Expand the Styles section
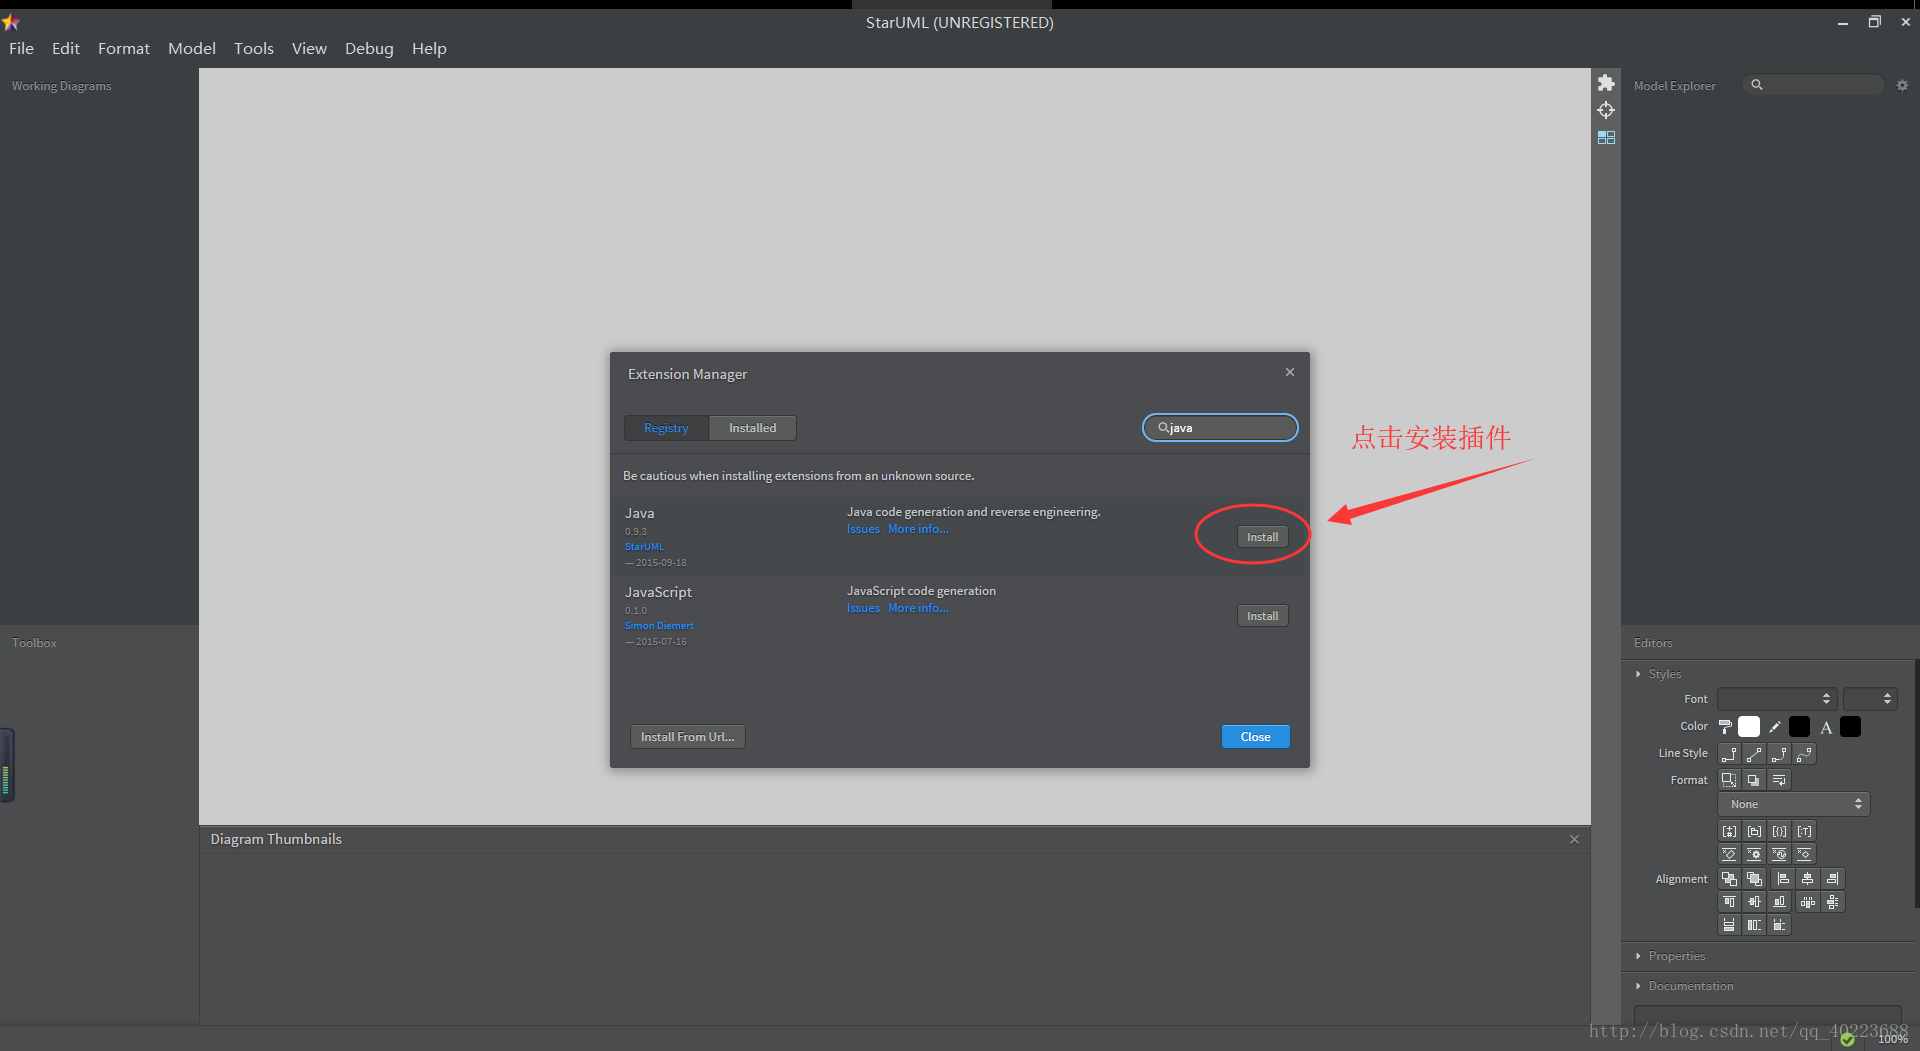 point(1659,674)
